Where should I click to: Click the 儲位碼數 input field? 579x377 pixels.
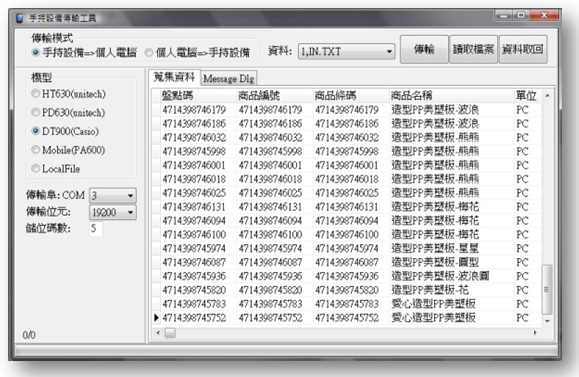[x=96, y=229]
